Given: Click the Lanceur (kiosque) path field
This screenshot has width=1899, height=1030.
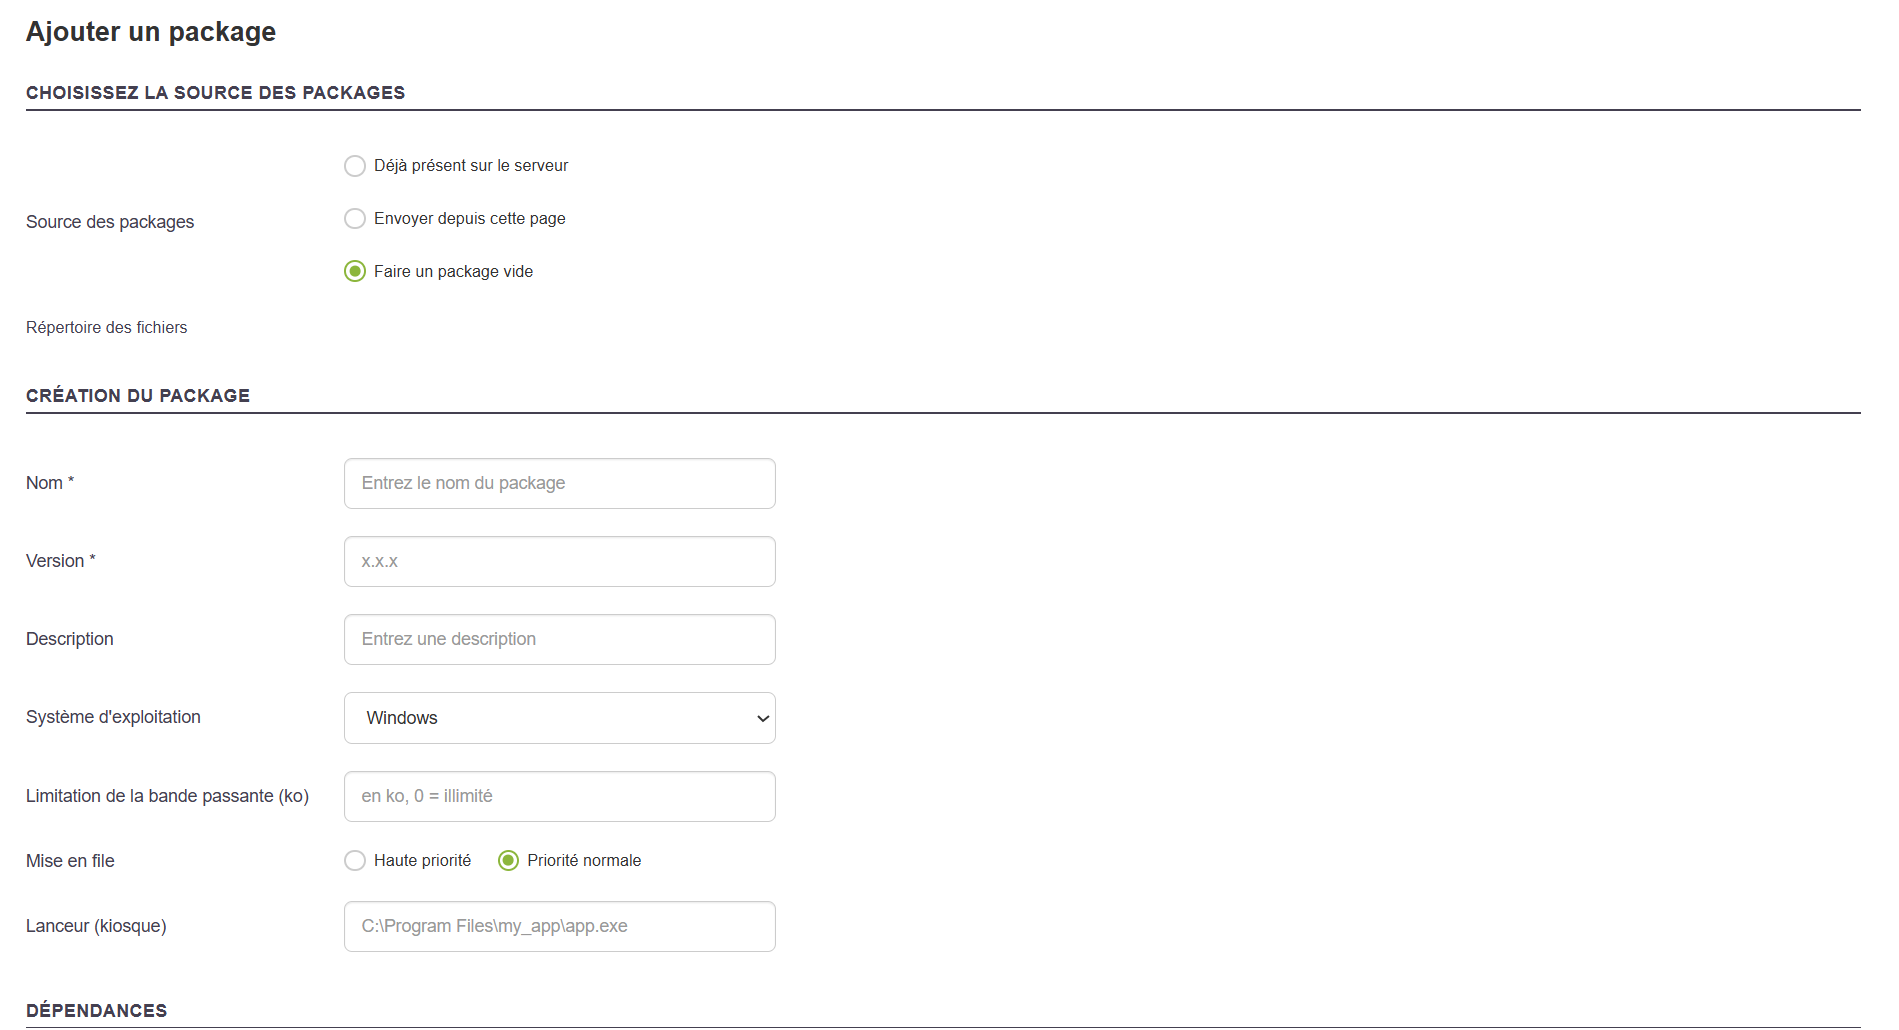Looking at the screenshot, I should (x=559, y=927).
